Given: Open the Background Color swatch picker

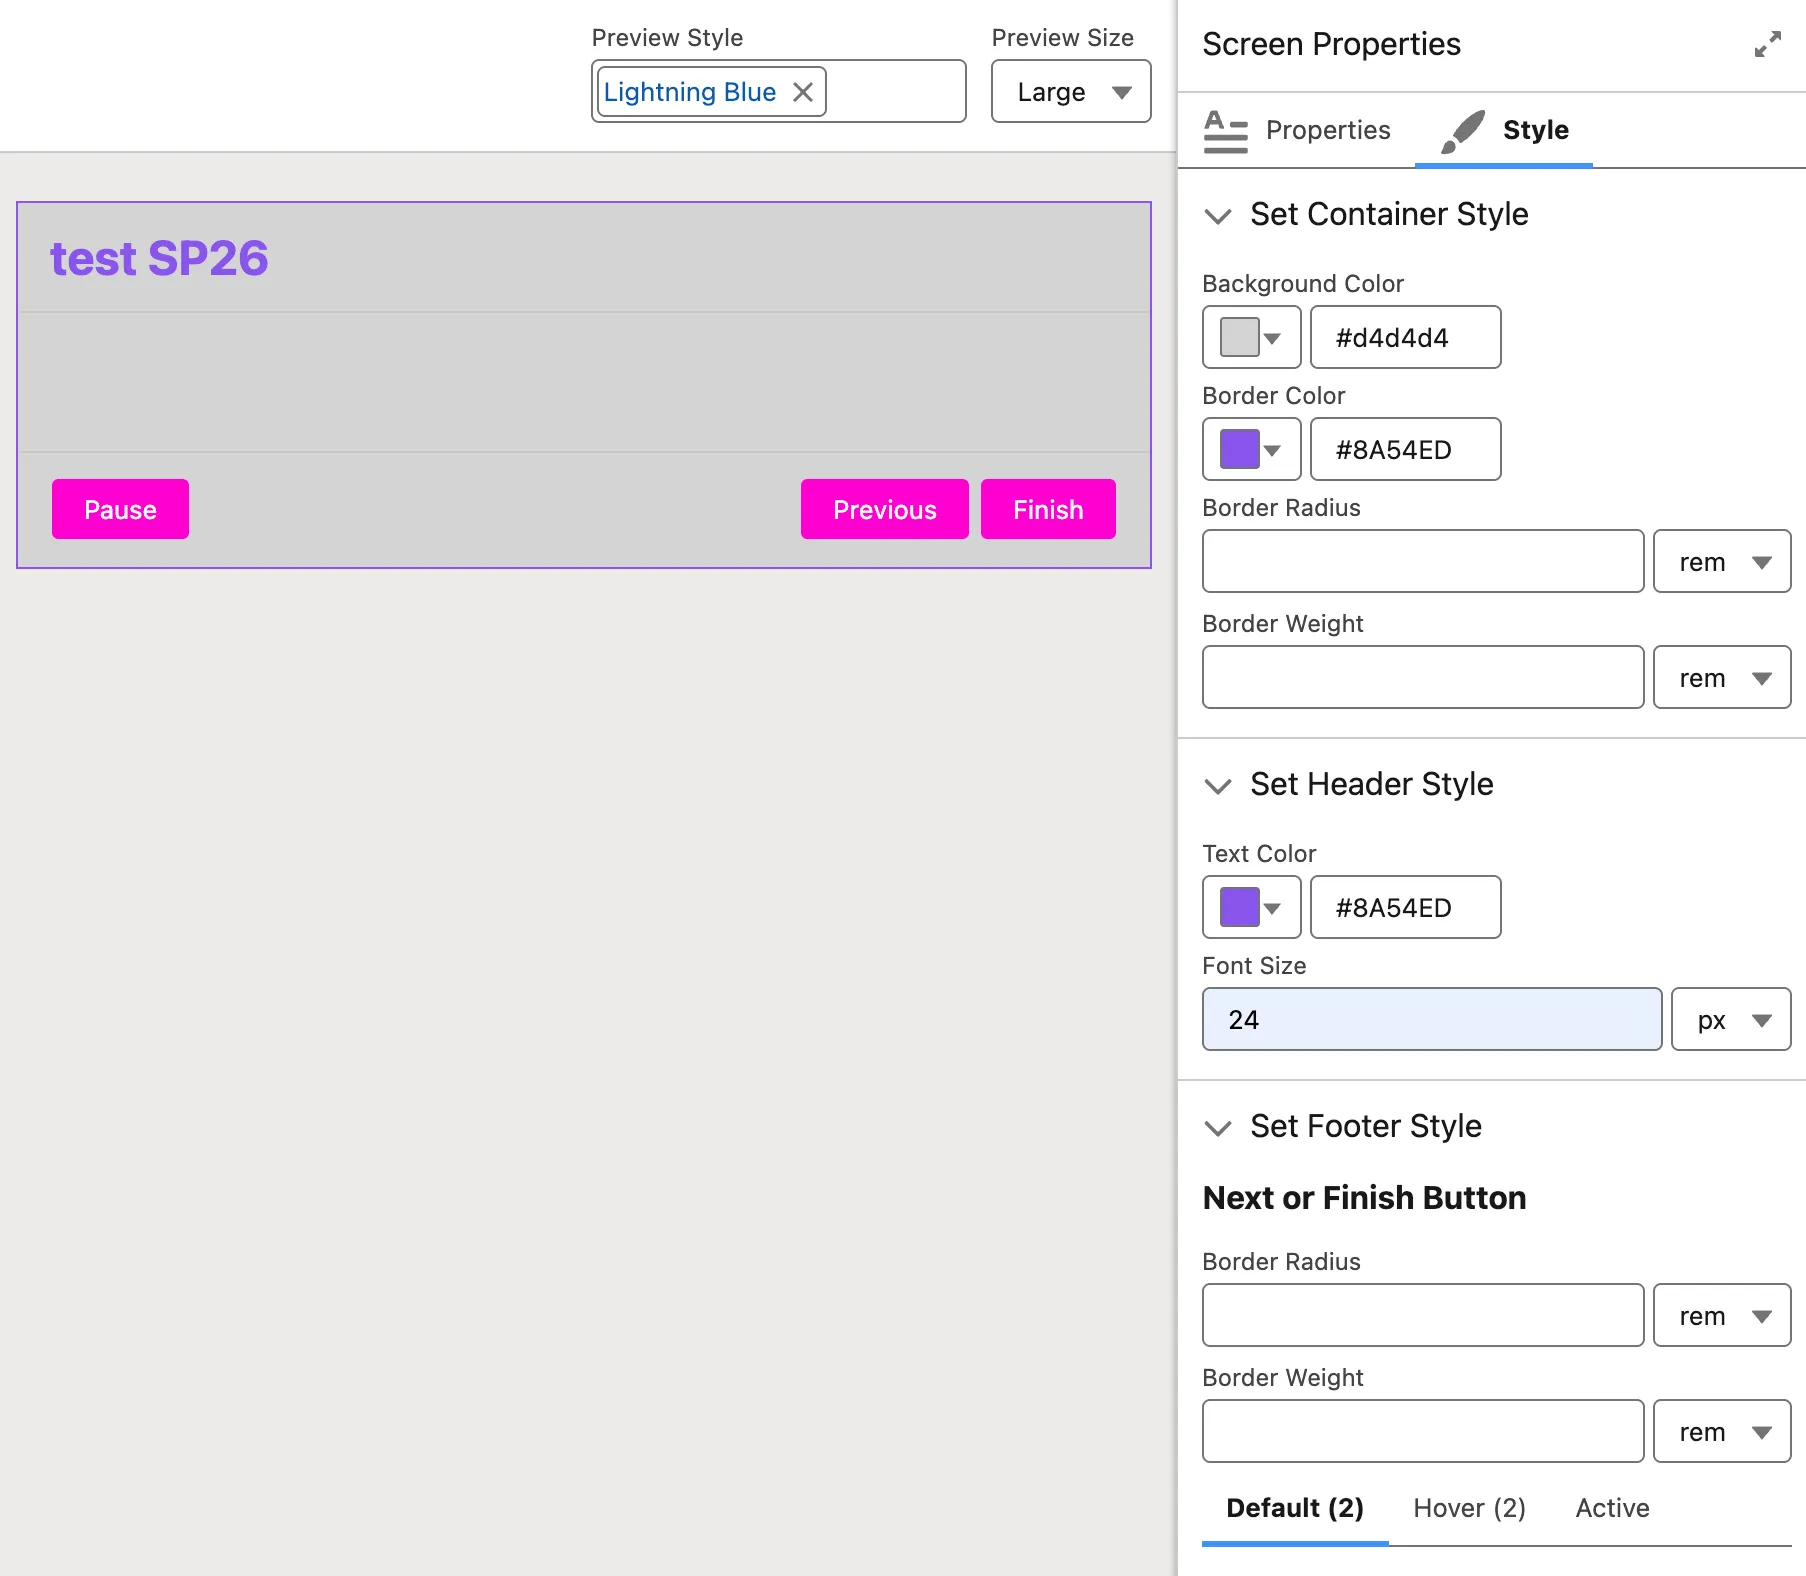Looking at the screenshot, I should click(1250, 338).
